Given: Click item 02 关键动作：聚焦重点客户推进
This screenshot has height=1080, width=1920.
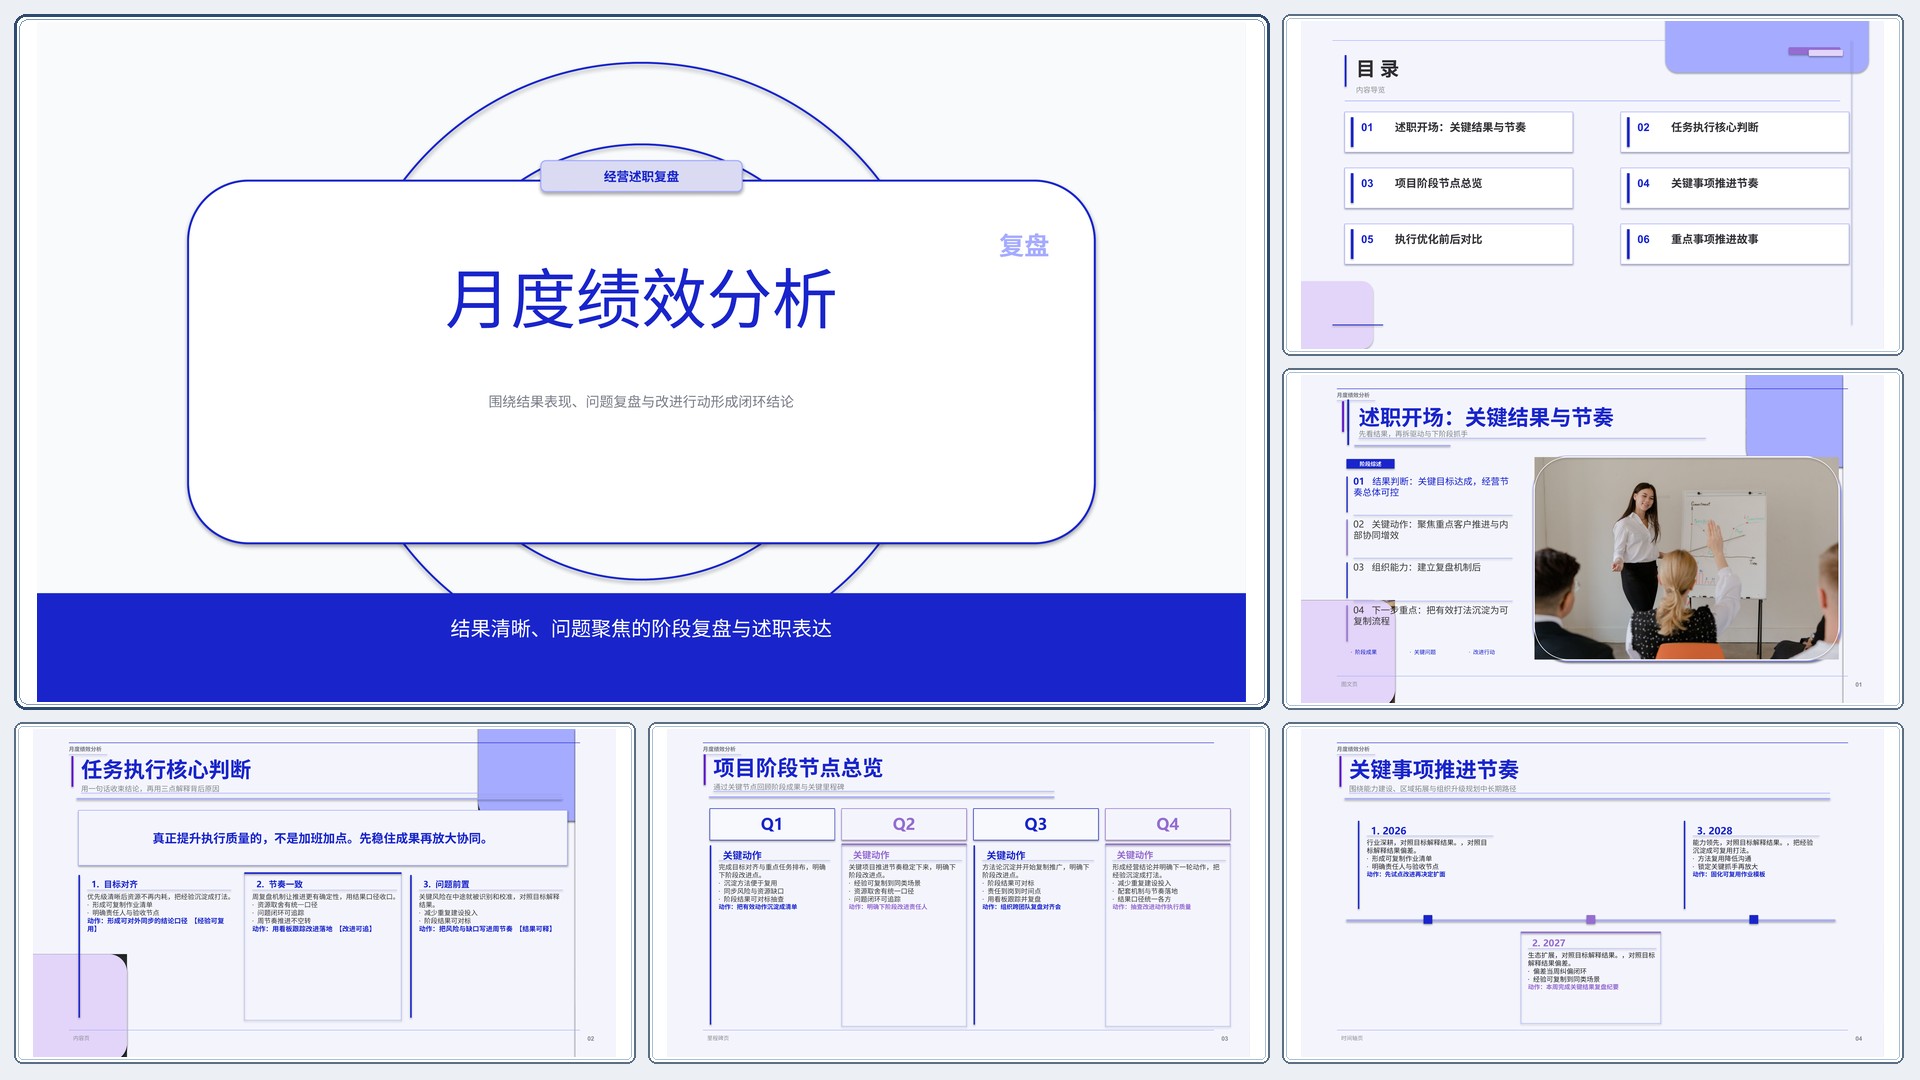Looking at the screenshot, I should 1431,530.
